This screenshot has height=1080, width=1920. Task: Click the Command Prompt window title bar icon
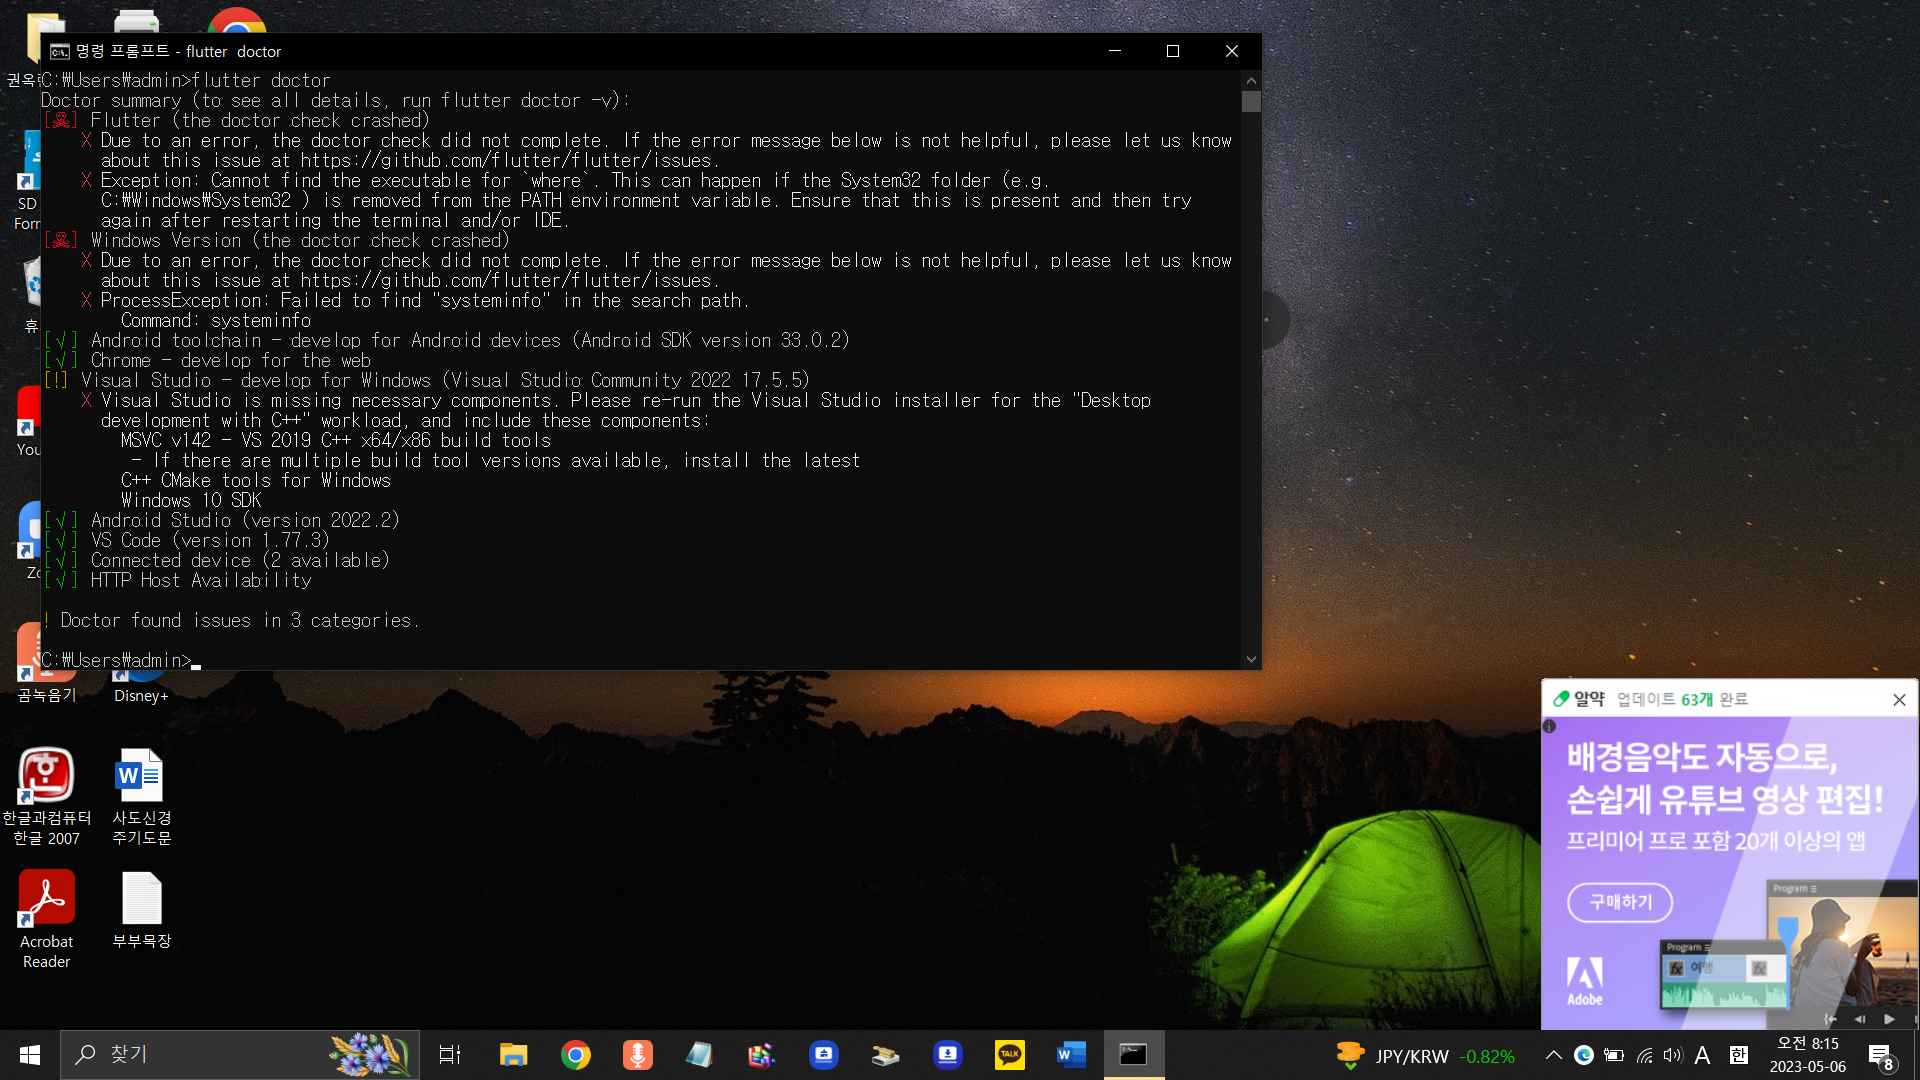tap(60, 51)
